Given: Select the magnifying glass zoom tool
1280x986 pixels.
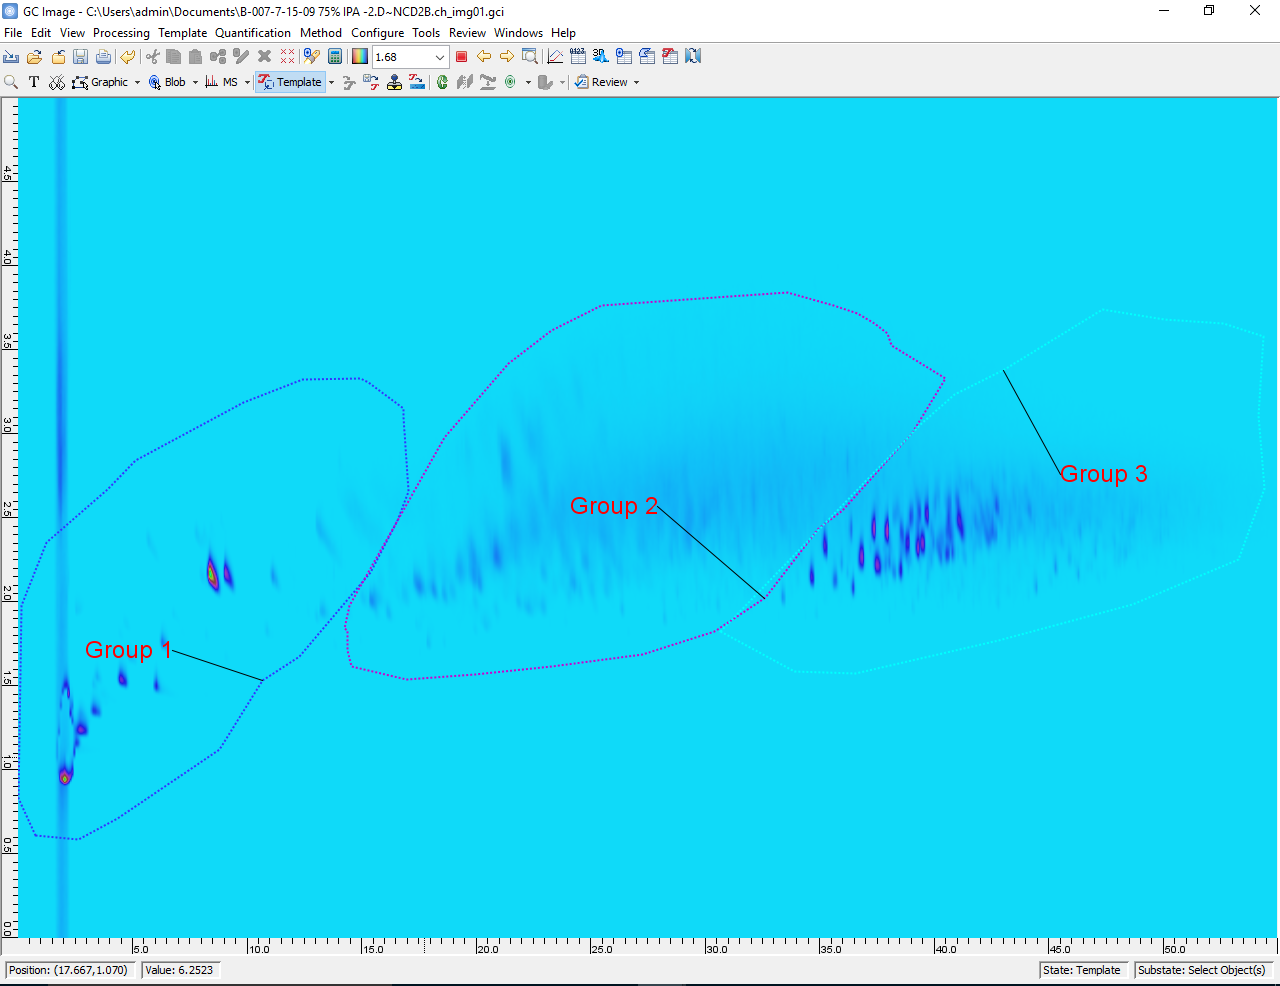Looking at the screenshot, I should coord(11,82).
